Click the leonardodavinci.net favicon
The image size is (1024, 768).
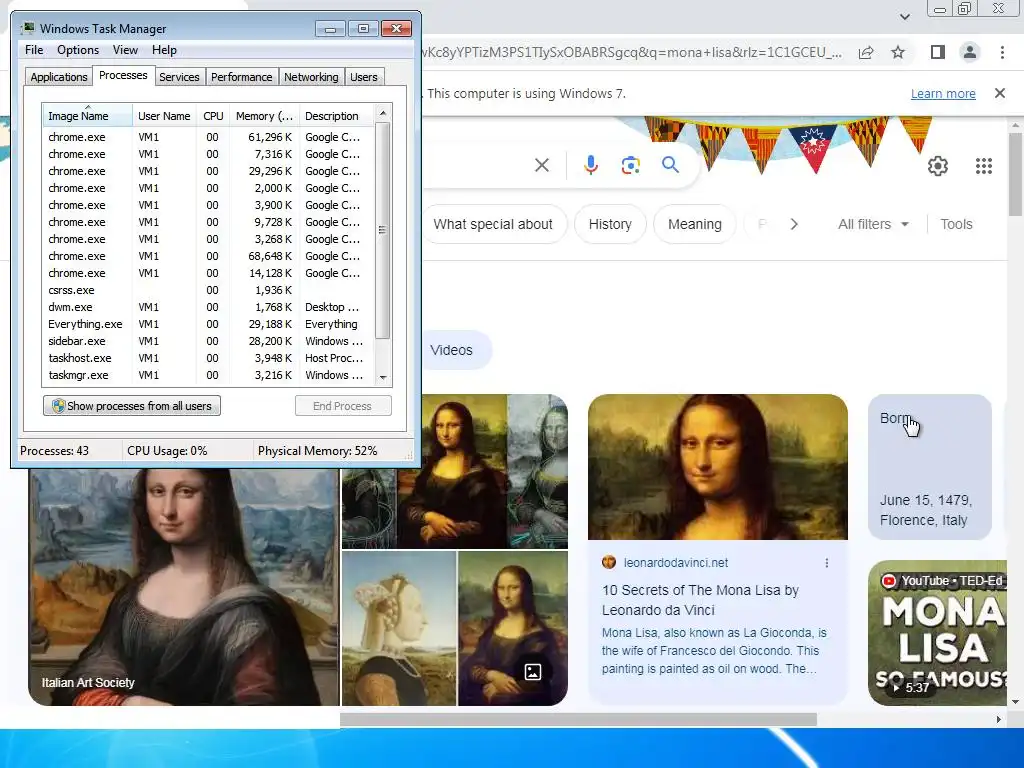(609, 562)
